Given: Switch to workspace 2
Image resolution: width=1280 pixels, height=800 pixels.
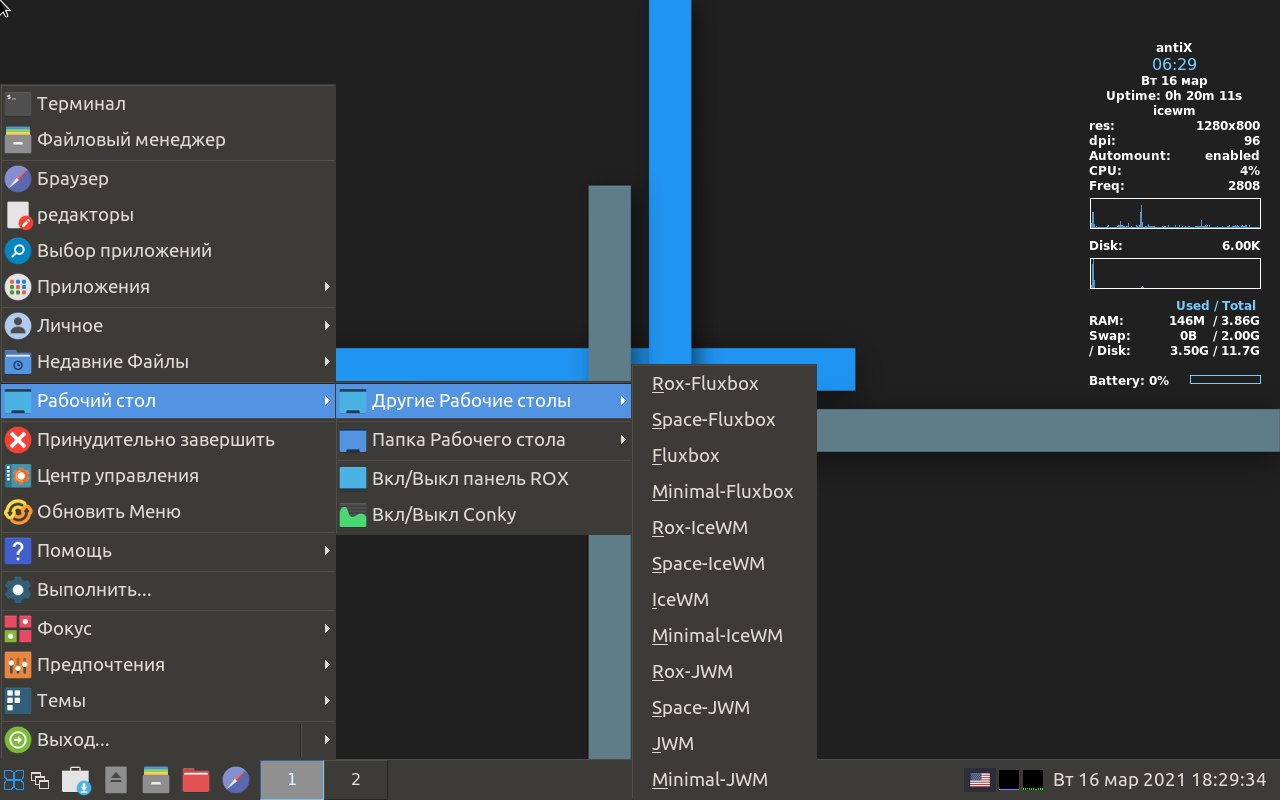Looking at the screenshot, I should tap(356, 780).
